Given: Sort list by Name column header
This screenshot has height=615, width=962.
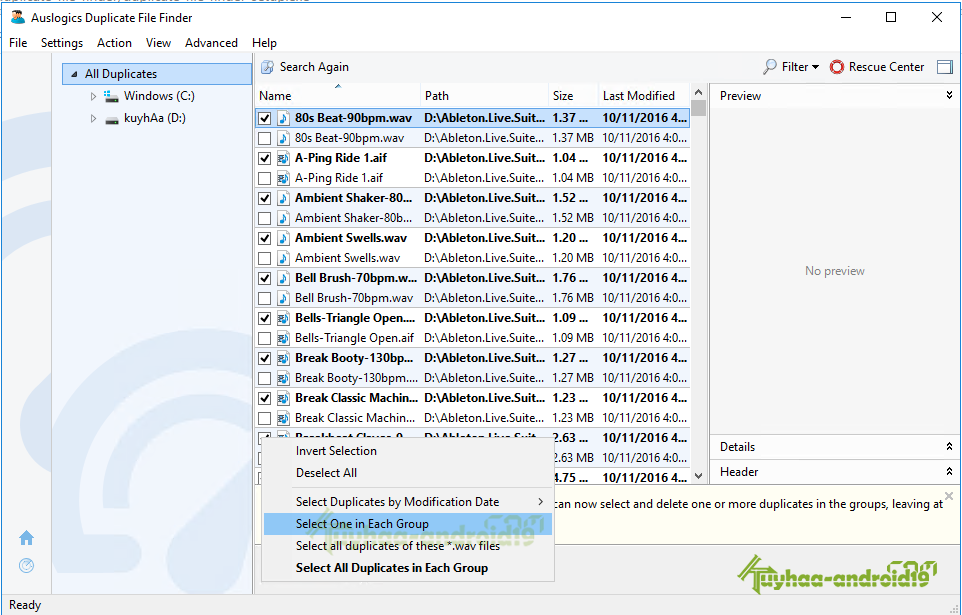Looking at the screenshot, I should pos(337,96).
